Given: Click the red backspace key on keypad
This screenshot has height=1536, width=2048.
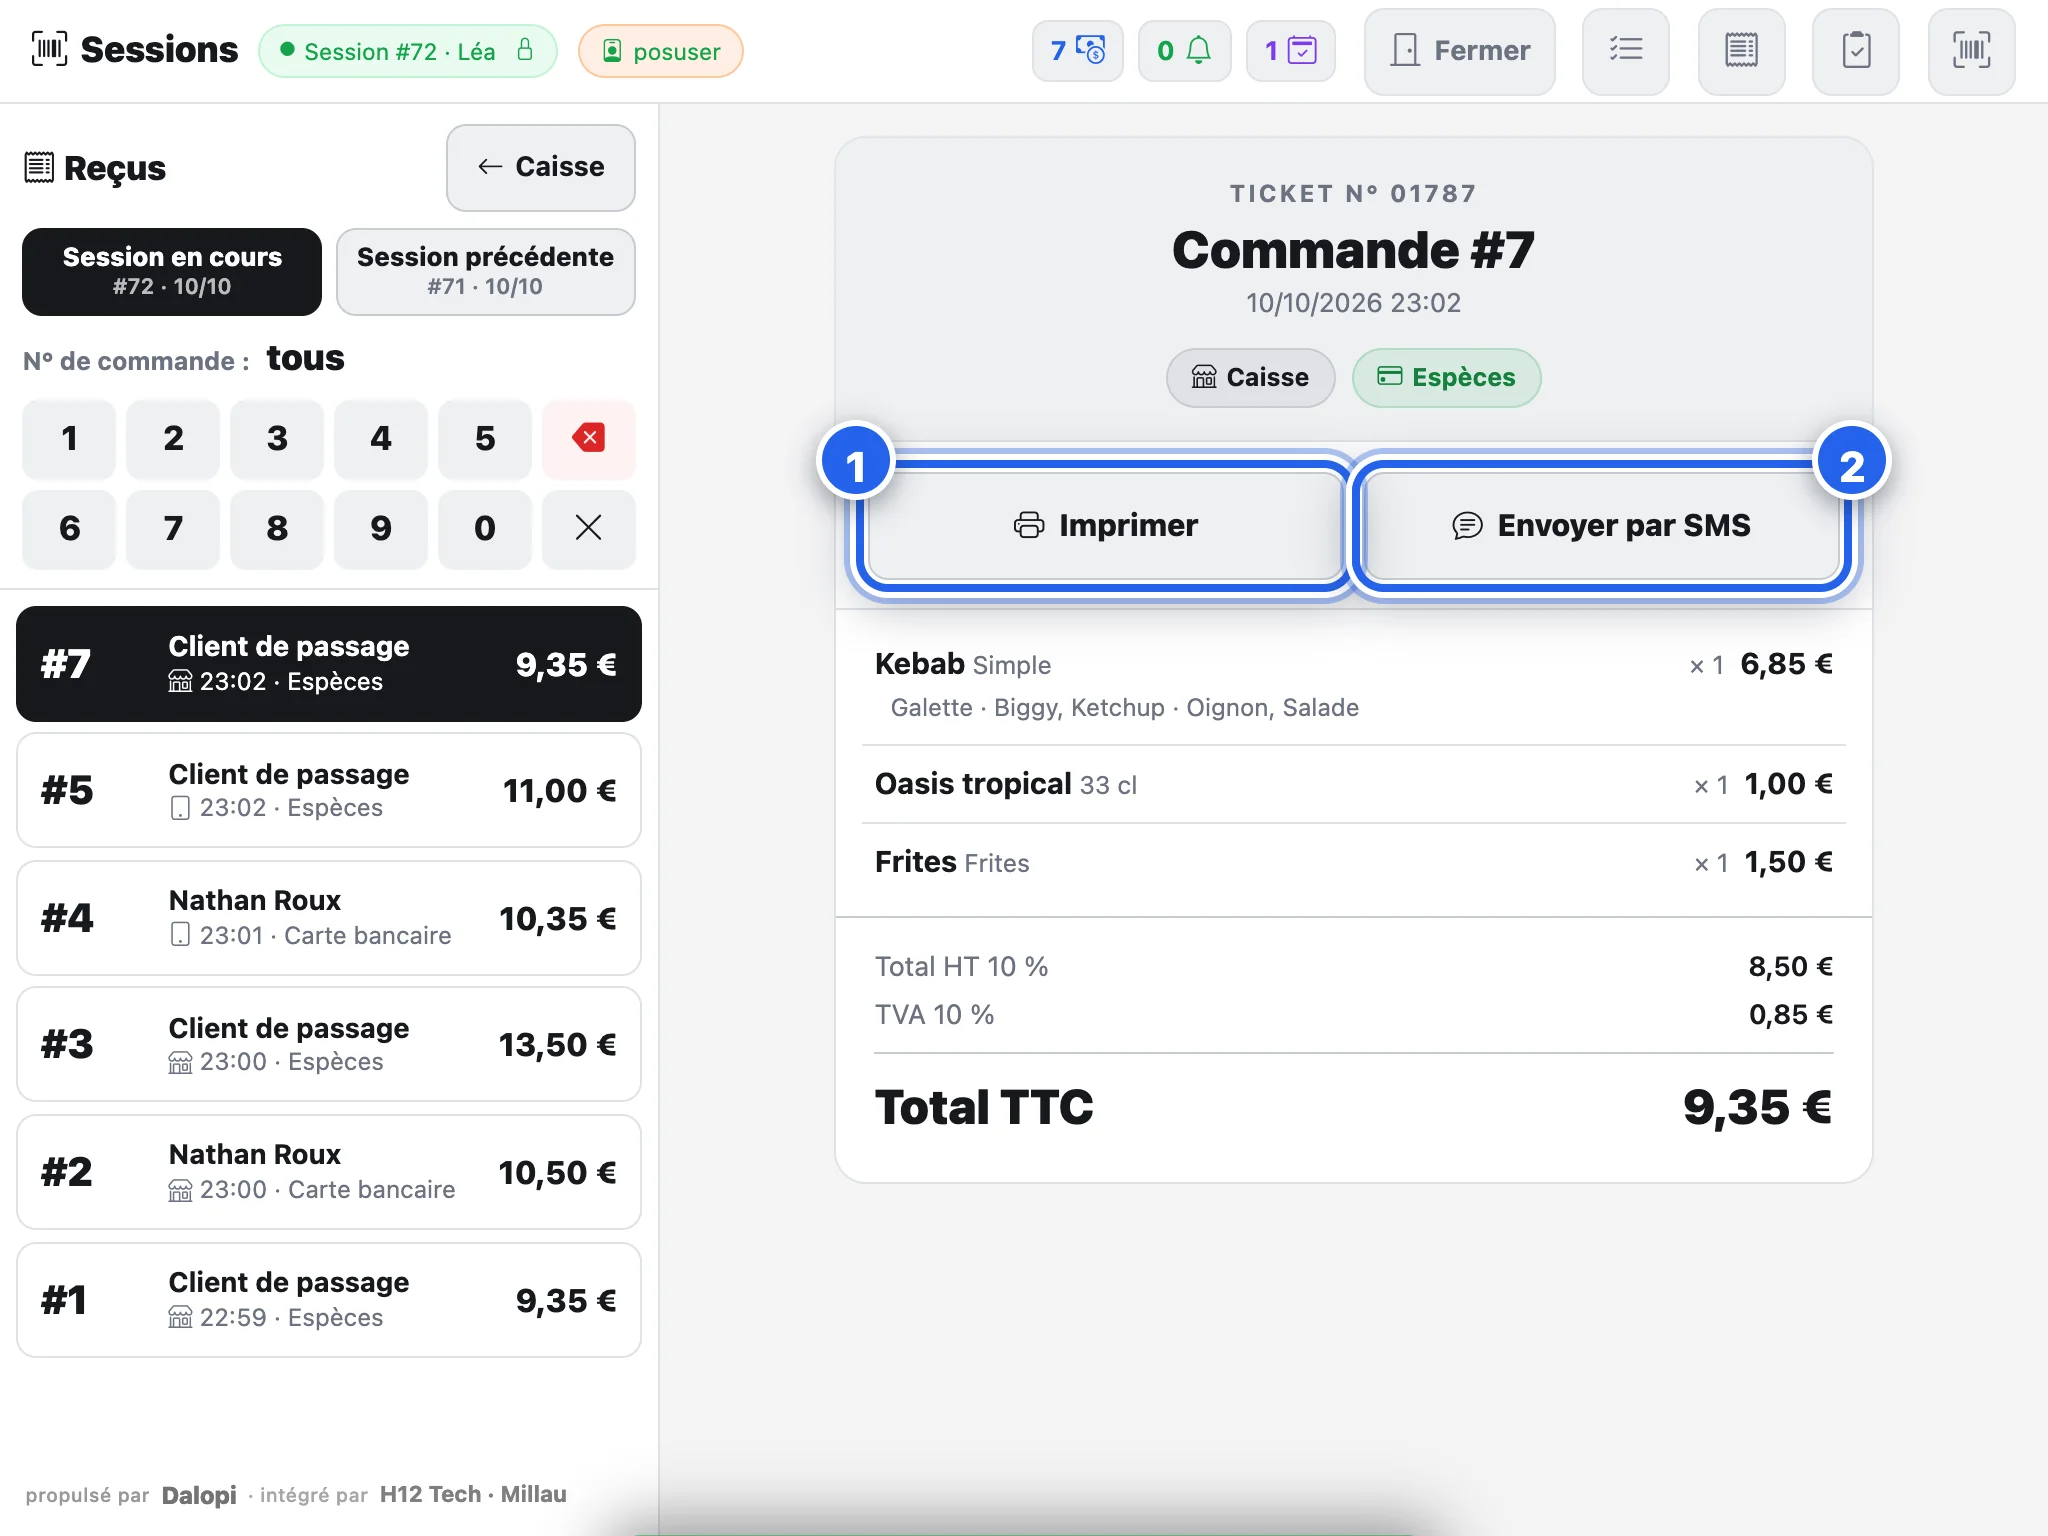Looking at the screenshot, I should click(588, 438).
